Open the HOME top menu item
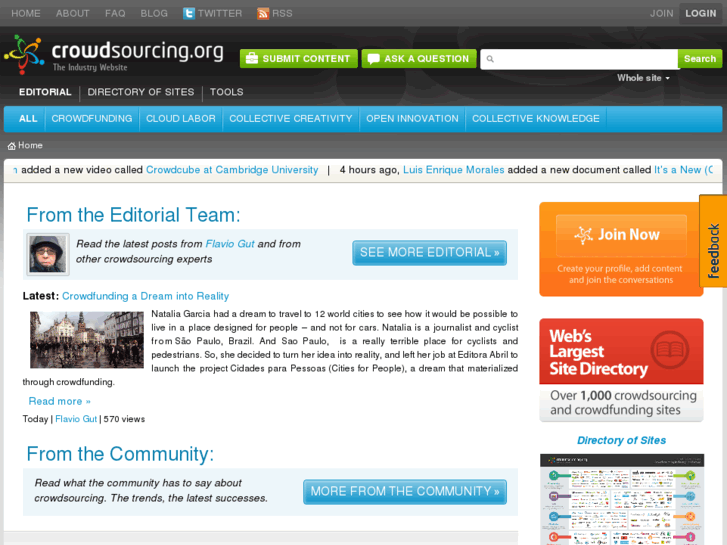 point(26,13)
